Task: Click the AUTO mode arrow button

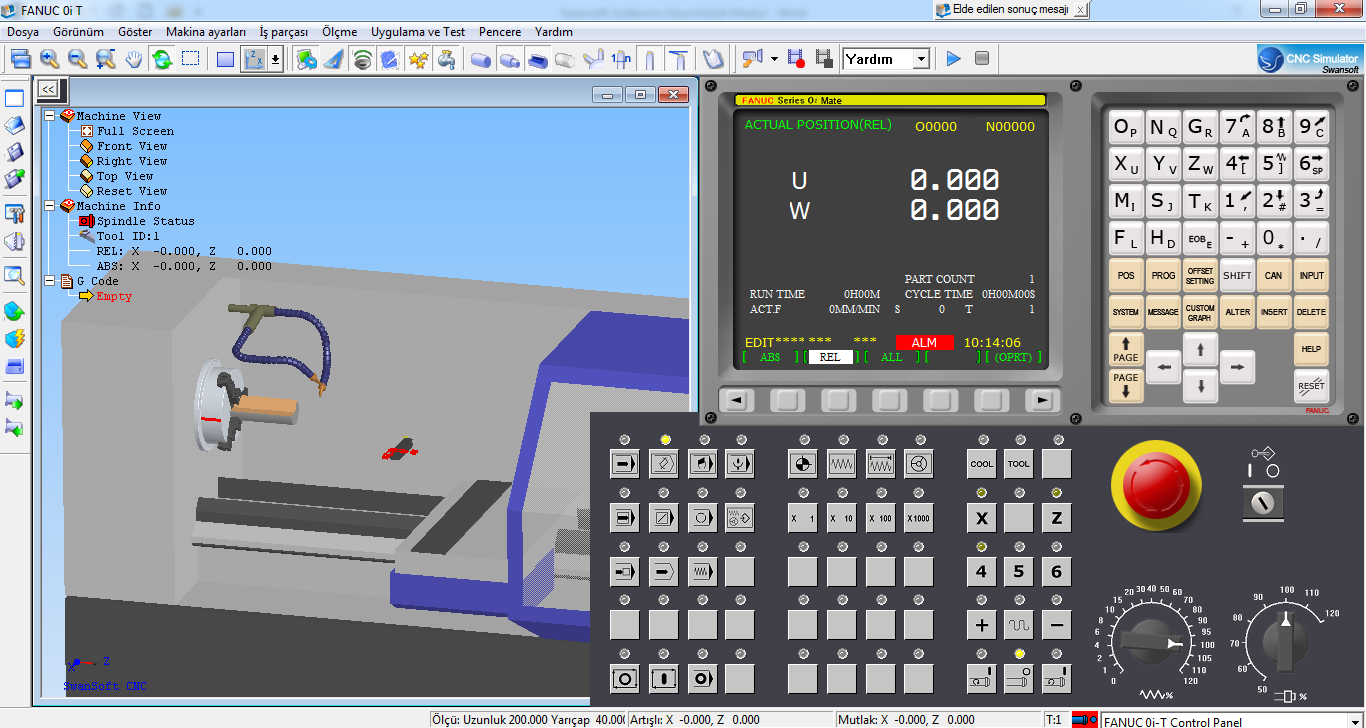Action: [x=625, y=464]
